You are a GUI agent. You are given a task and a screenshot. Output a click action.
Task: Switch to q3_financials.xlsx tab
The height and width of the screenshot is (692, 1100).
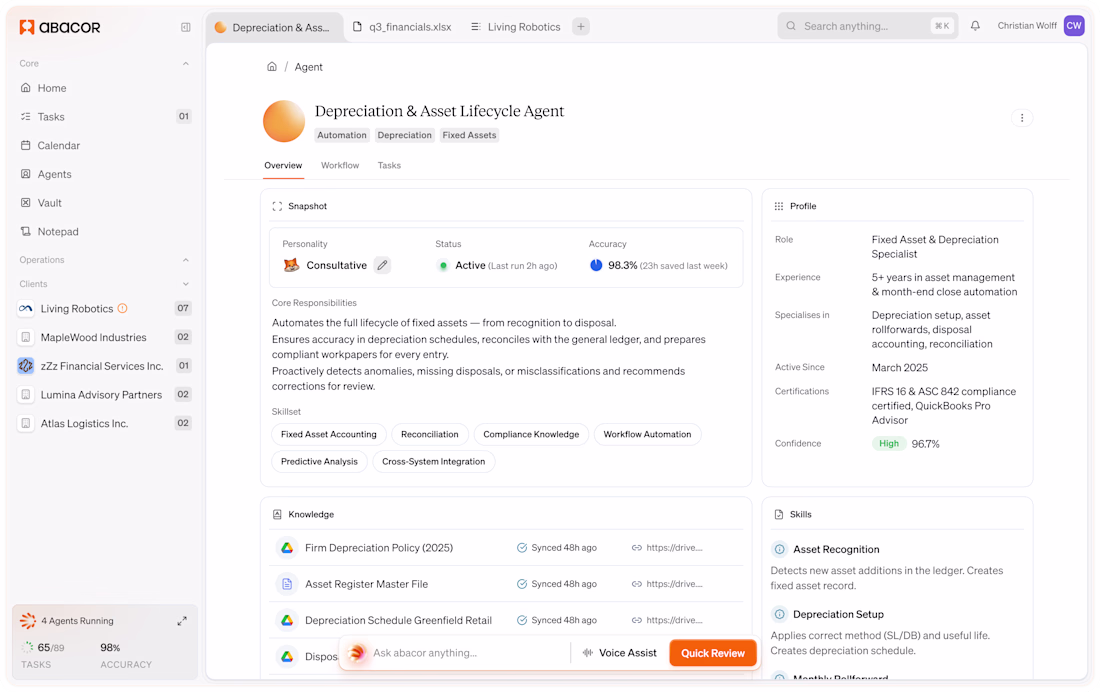(403, 27)
